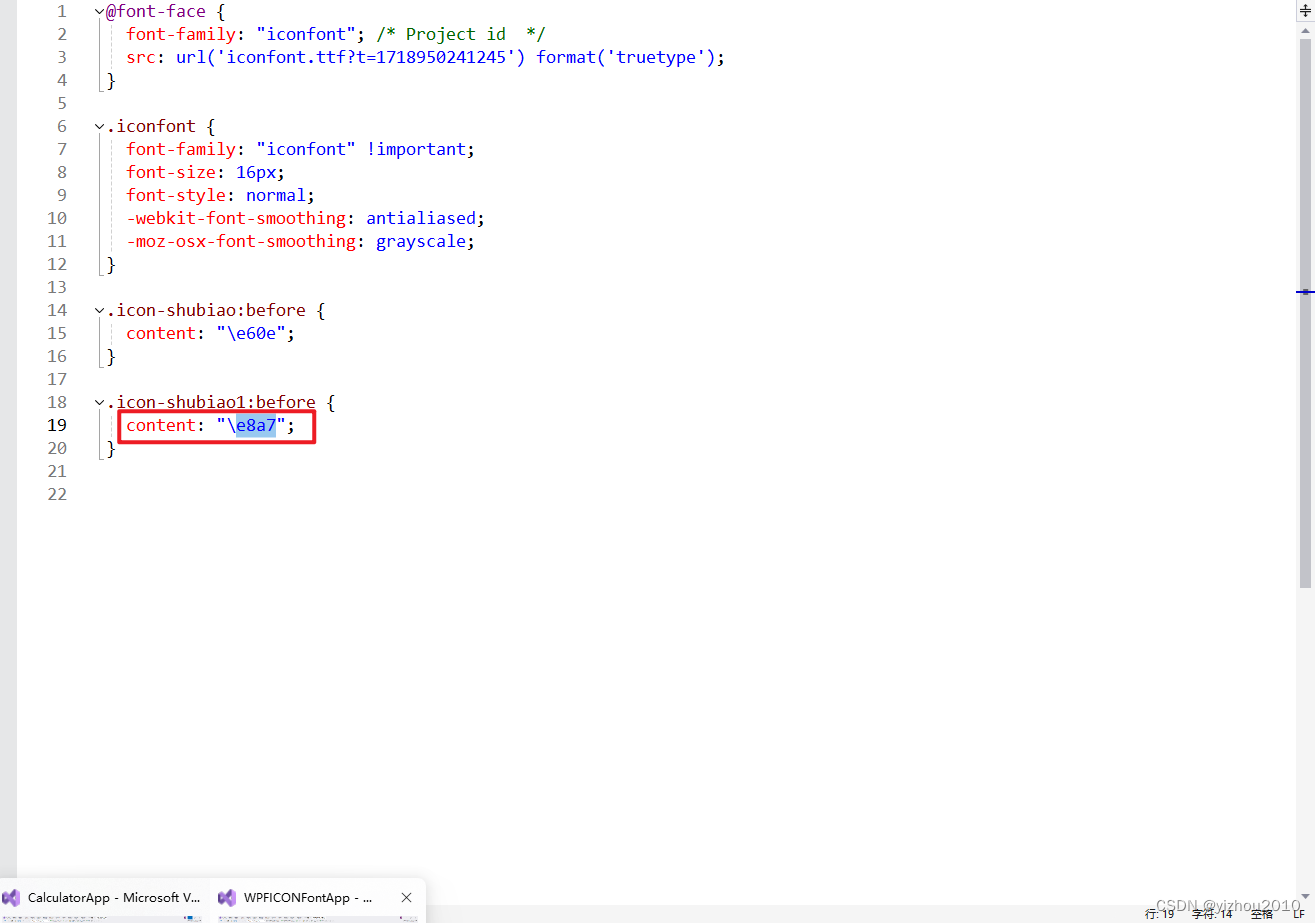1315x923 pixels.
Task: Click the format('truetype') text
Action: pyautogui.click(x=626, y=58)
